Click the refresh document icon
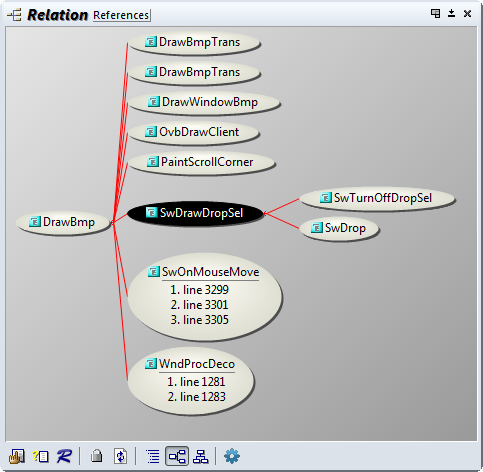 tap(120, 456)
